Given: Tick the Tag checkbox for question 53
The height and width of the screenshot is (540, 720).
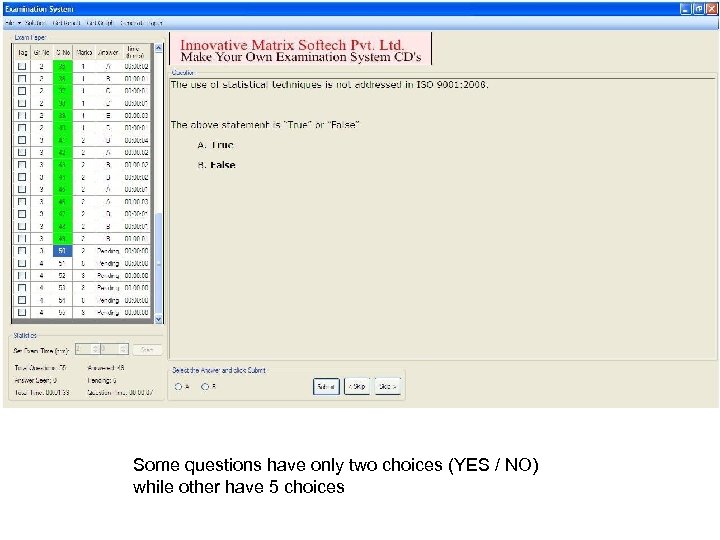Looking at the screenshot, I should point(22,288).
